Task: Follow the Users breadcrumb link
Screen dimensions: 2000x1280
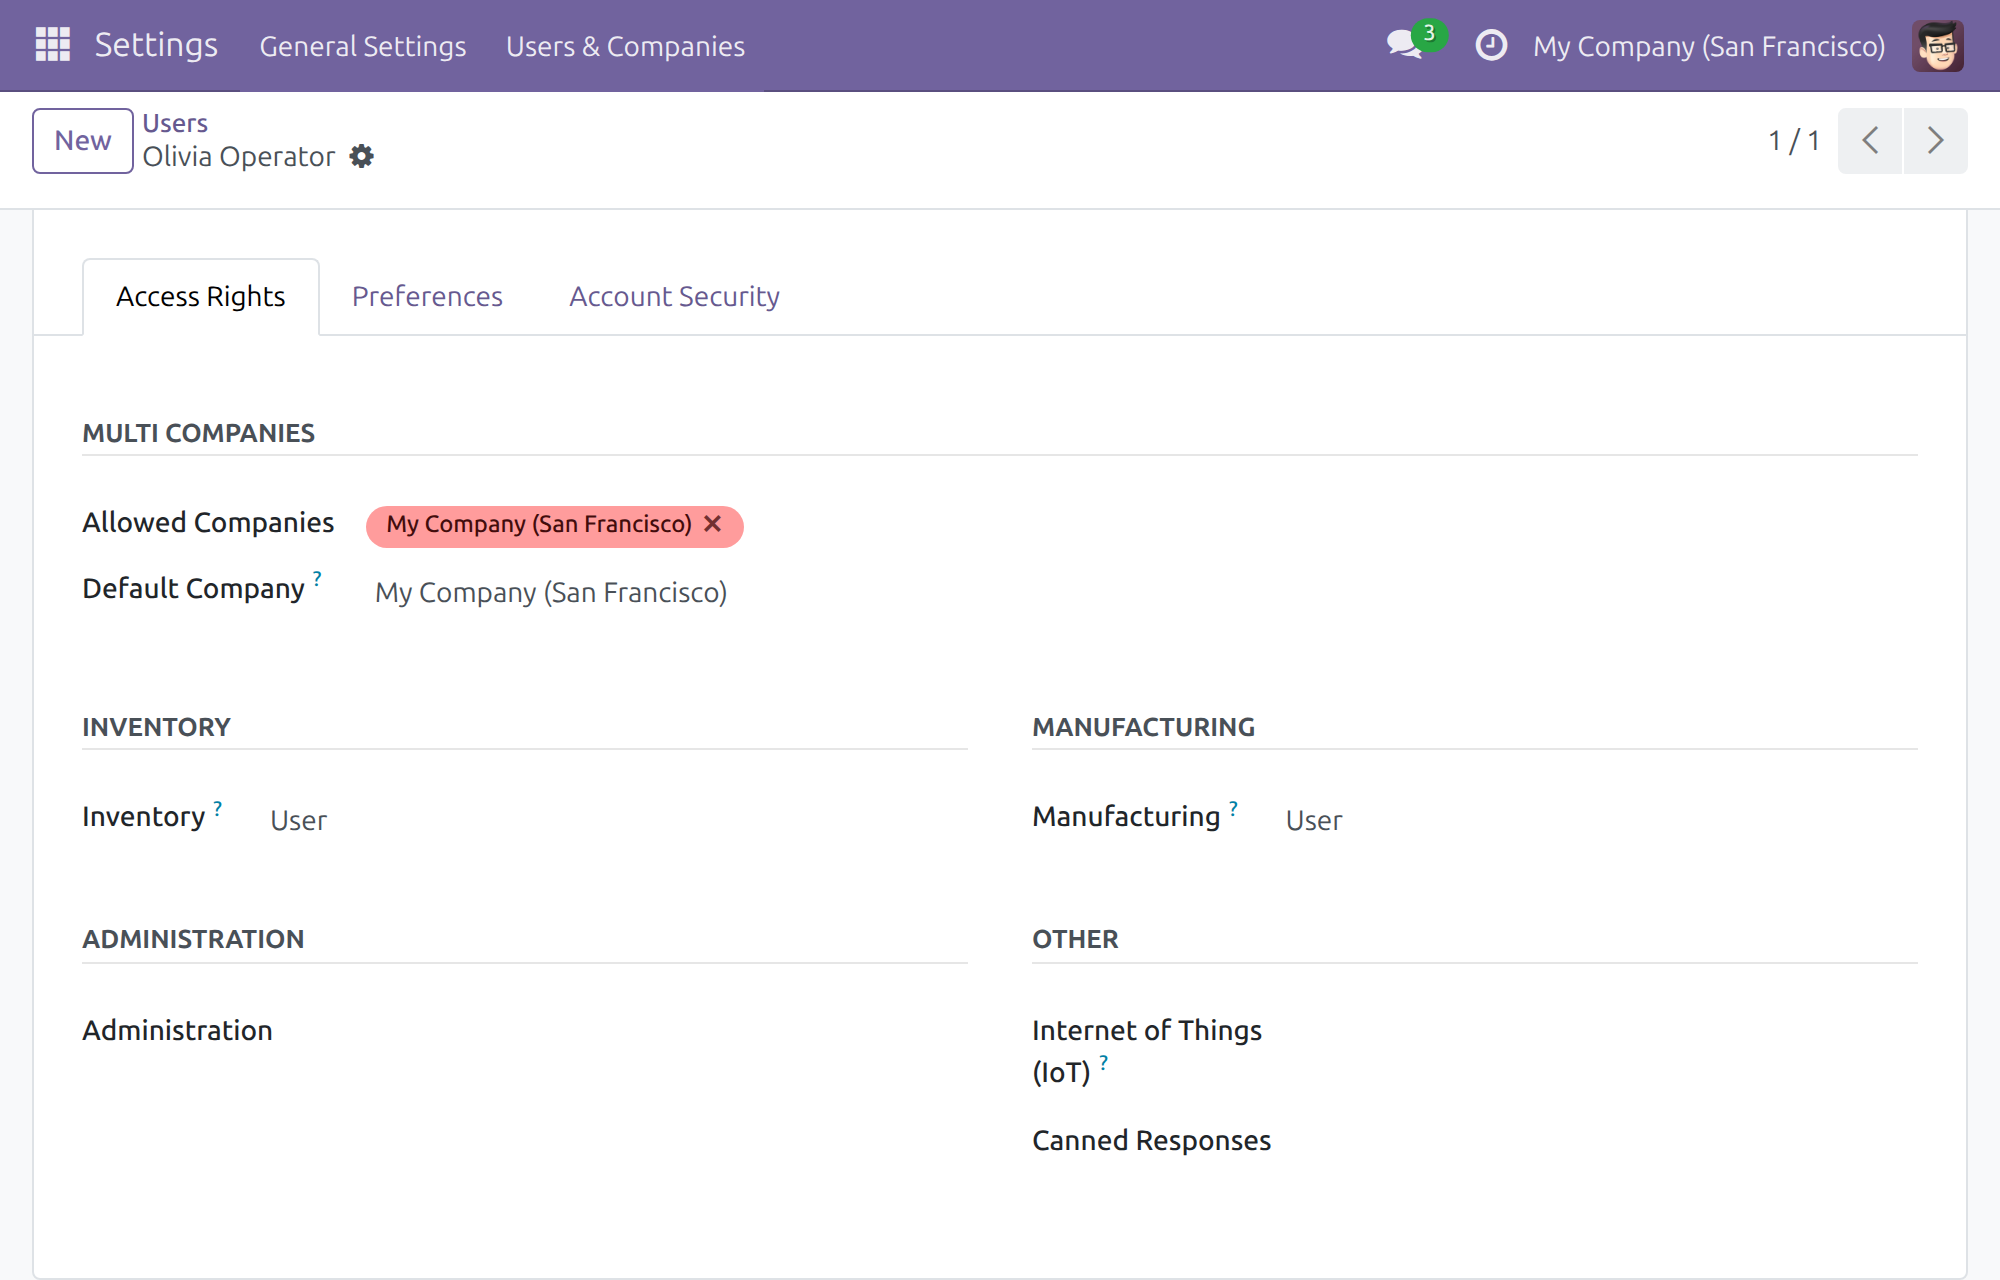Action: [175, 123]
